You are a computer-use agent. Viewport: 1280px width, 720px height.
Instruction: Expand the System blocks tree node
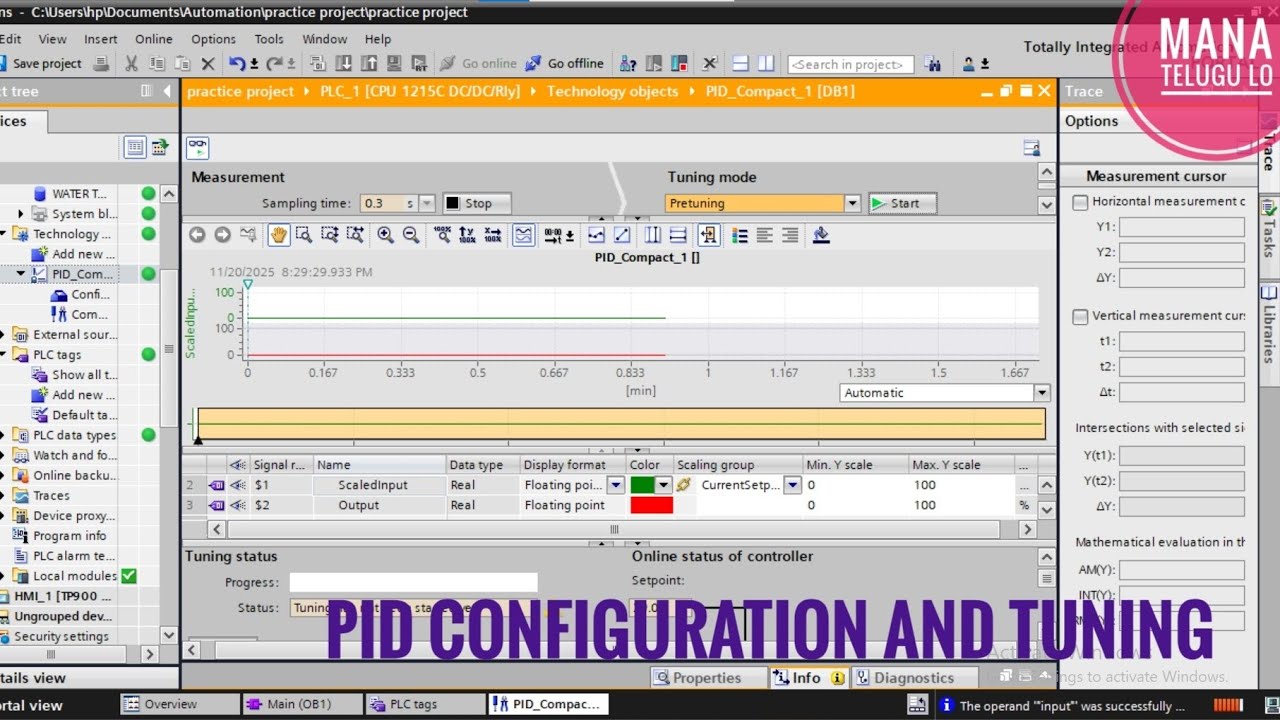[21, 214]
